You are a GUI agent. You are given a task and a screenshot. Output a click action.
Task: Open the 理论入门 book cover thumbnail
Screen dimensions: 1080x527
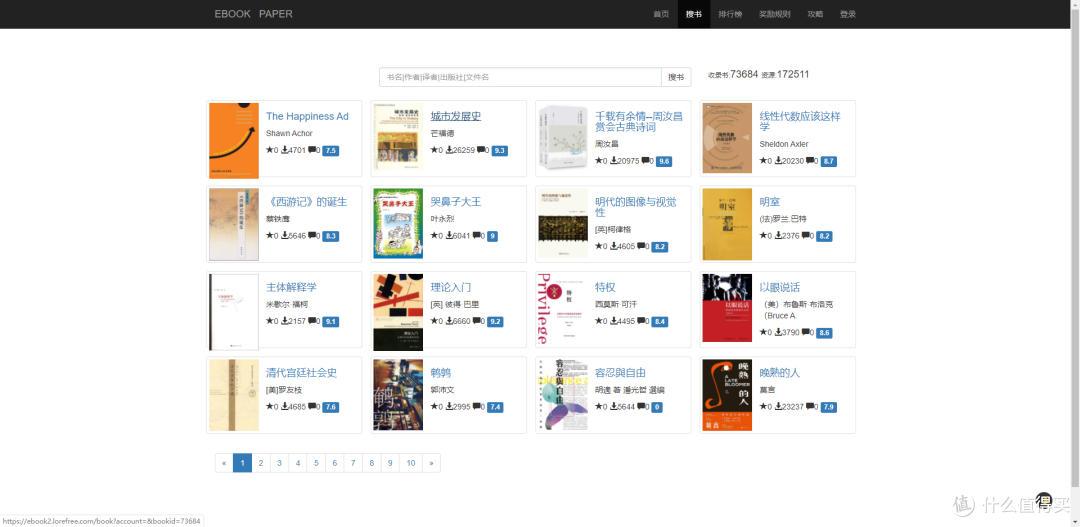tap(398, 311)
